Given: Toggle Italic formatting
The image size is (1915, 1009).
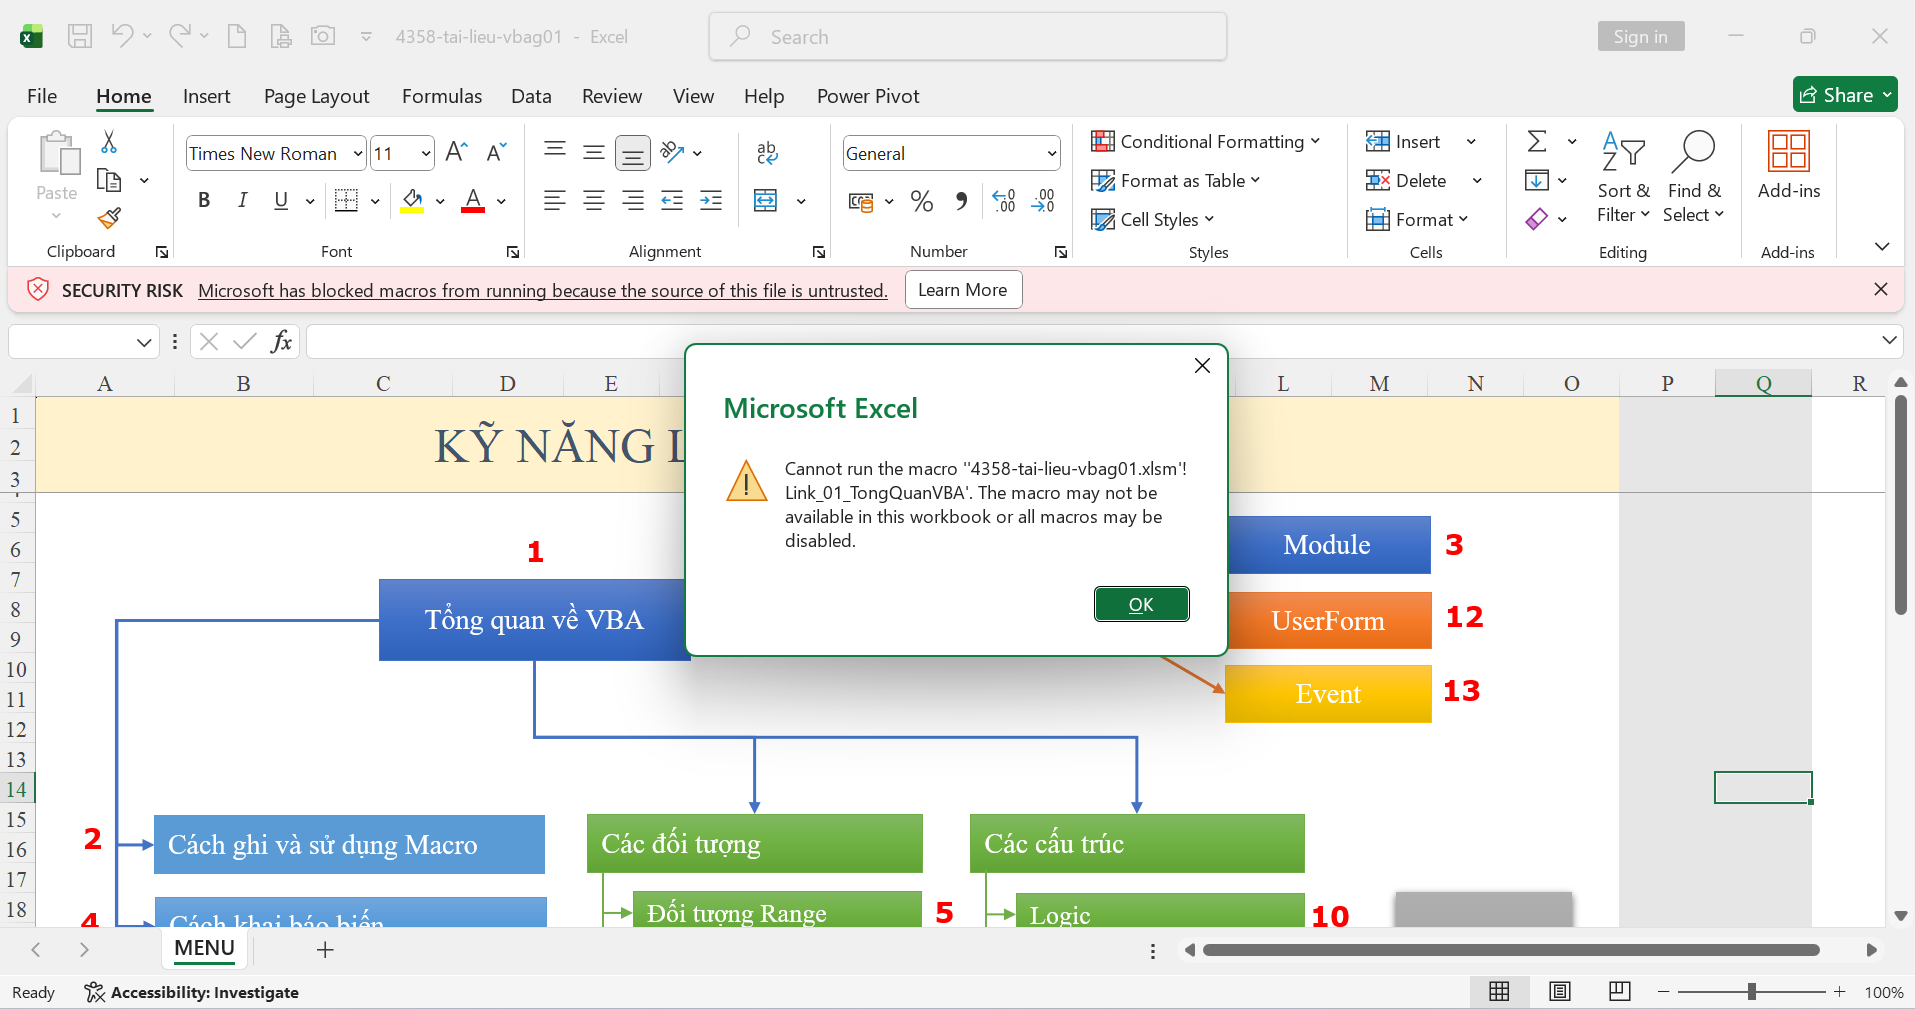Looking at the screenshot, I should tap(242, 201).
